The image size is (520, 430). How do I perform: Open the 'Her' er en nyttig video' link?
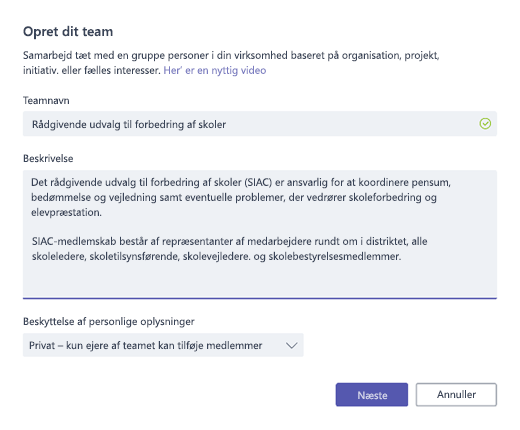click(215, 70)
